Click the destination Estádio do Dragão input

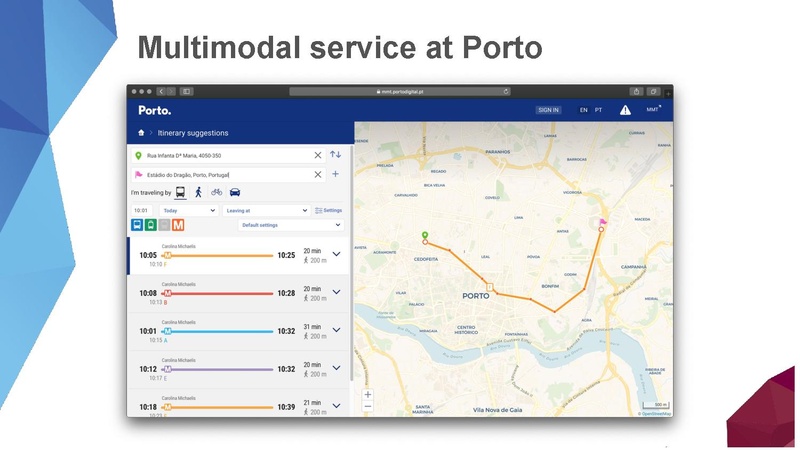pyautogui.click(x=228, y=174)
